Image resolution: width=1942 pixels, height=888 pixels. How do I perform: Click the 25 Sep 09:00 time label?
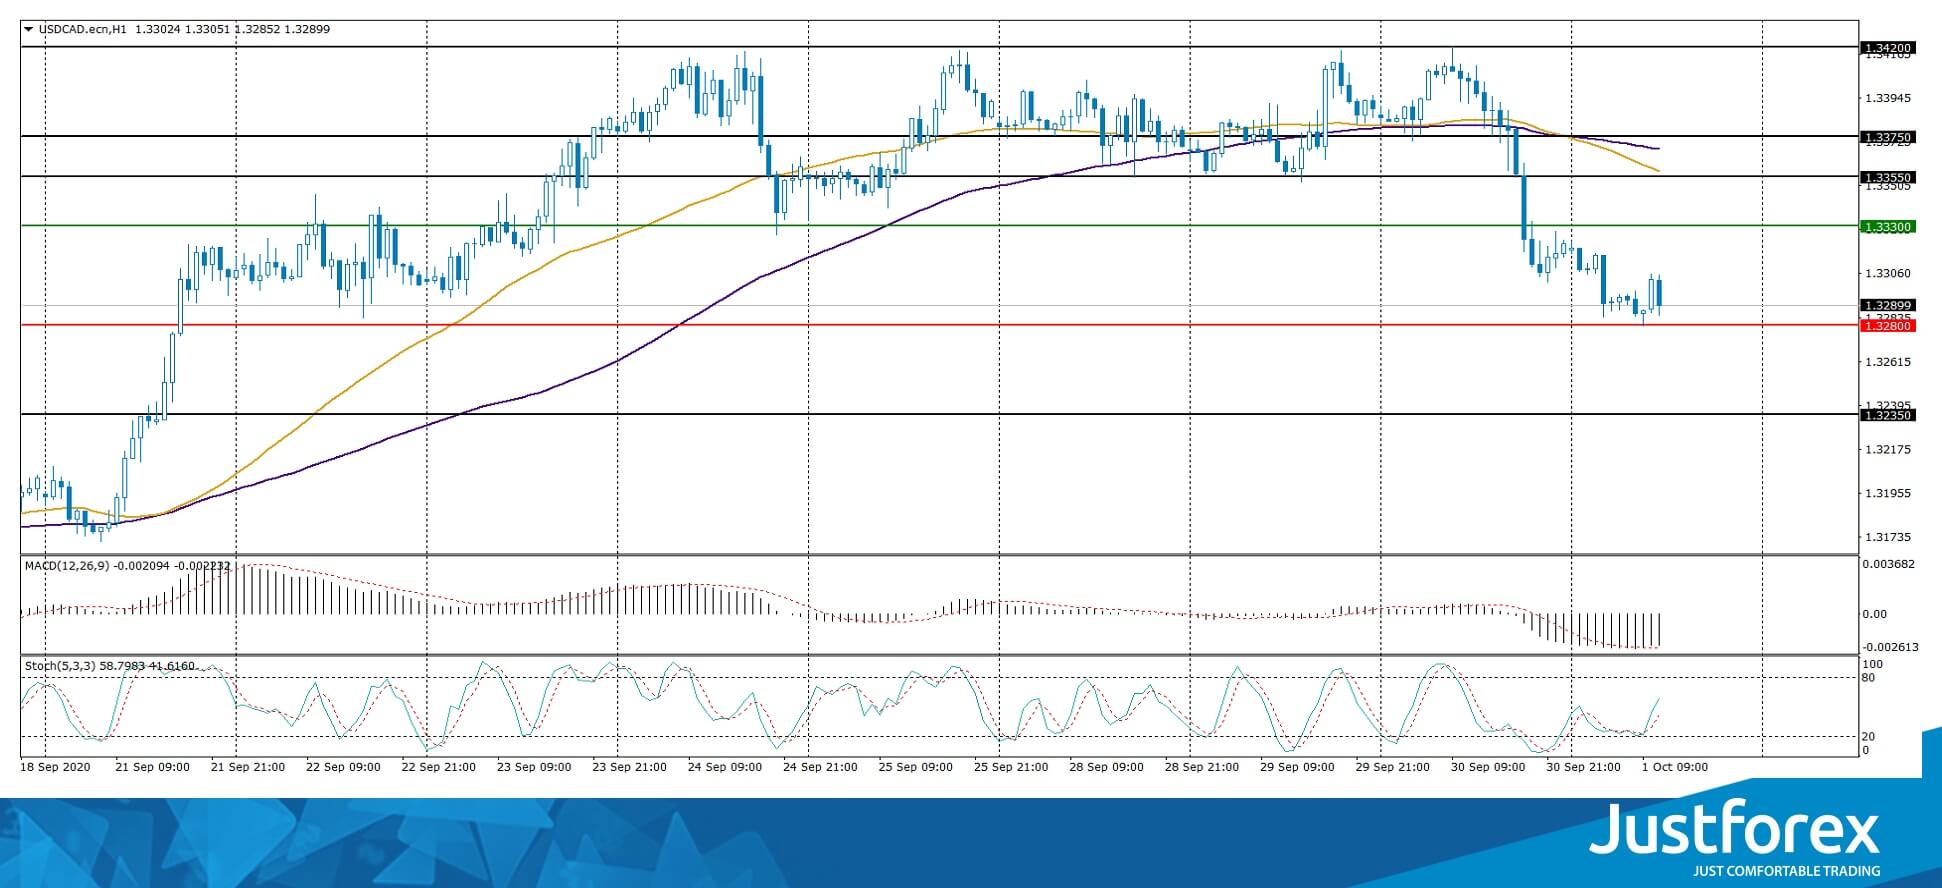coord(916,767)
